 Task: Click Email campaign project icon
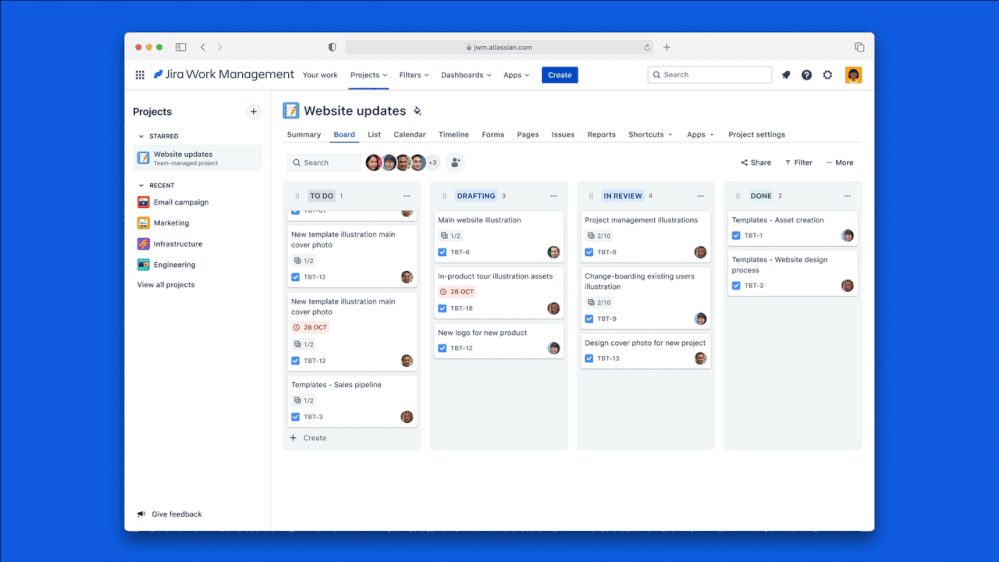(x=143, y=203)
